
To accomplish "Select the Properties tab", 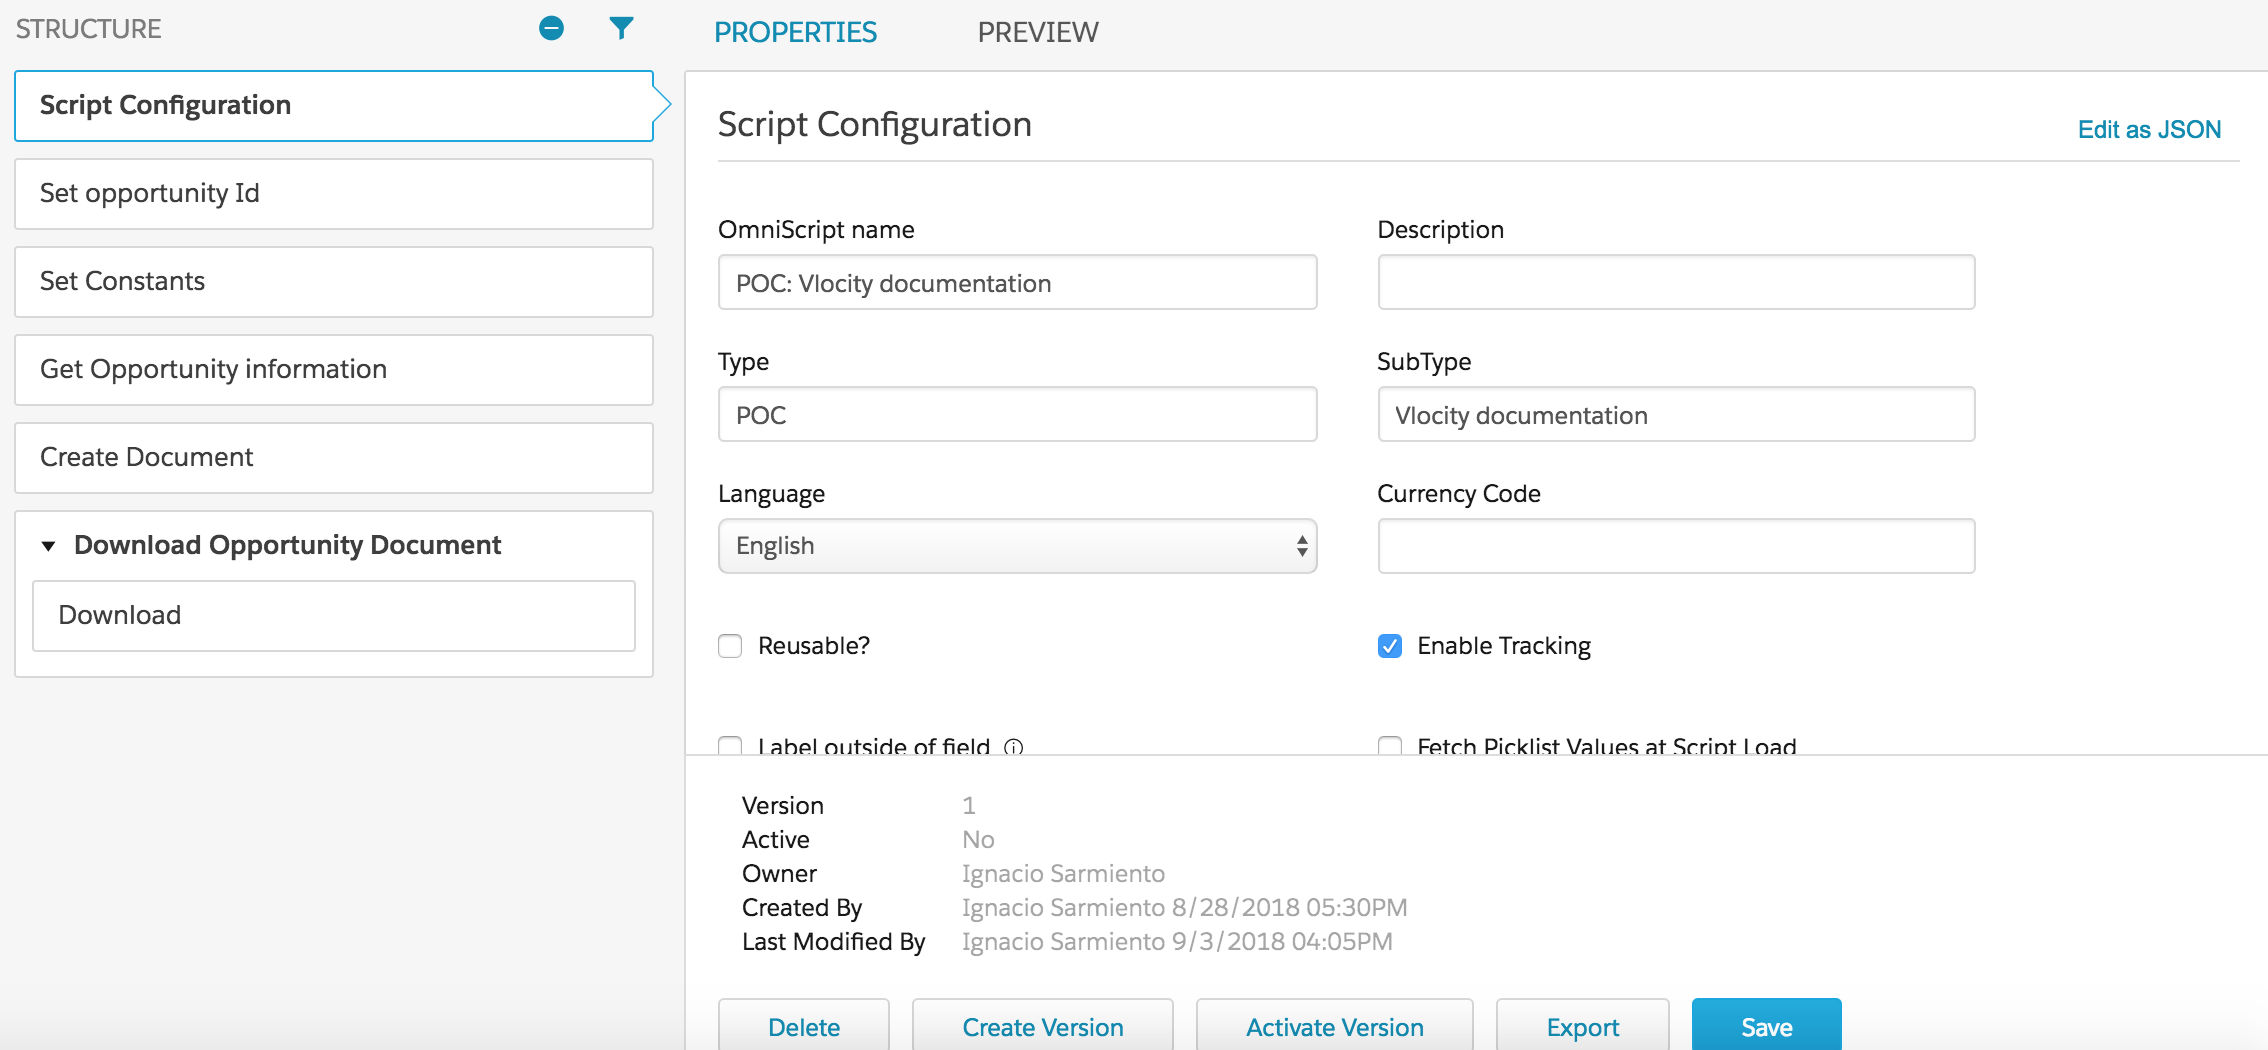I will (x=795, y=31).
